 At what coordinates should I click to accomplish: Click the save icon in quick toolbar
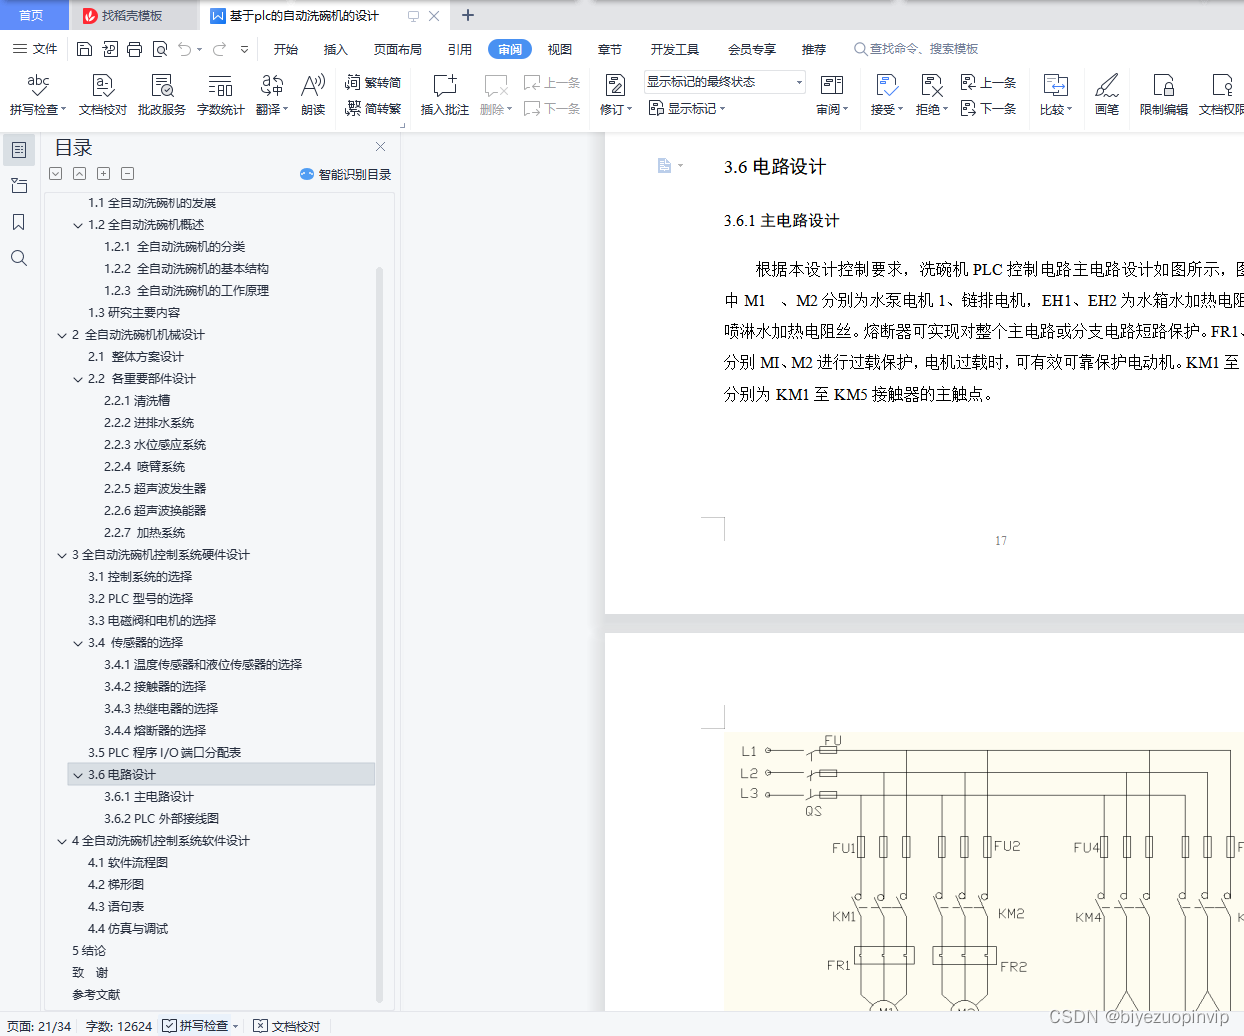85,49
